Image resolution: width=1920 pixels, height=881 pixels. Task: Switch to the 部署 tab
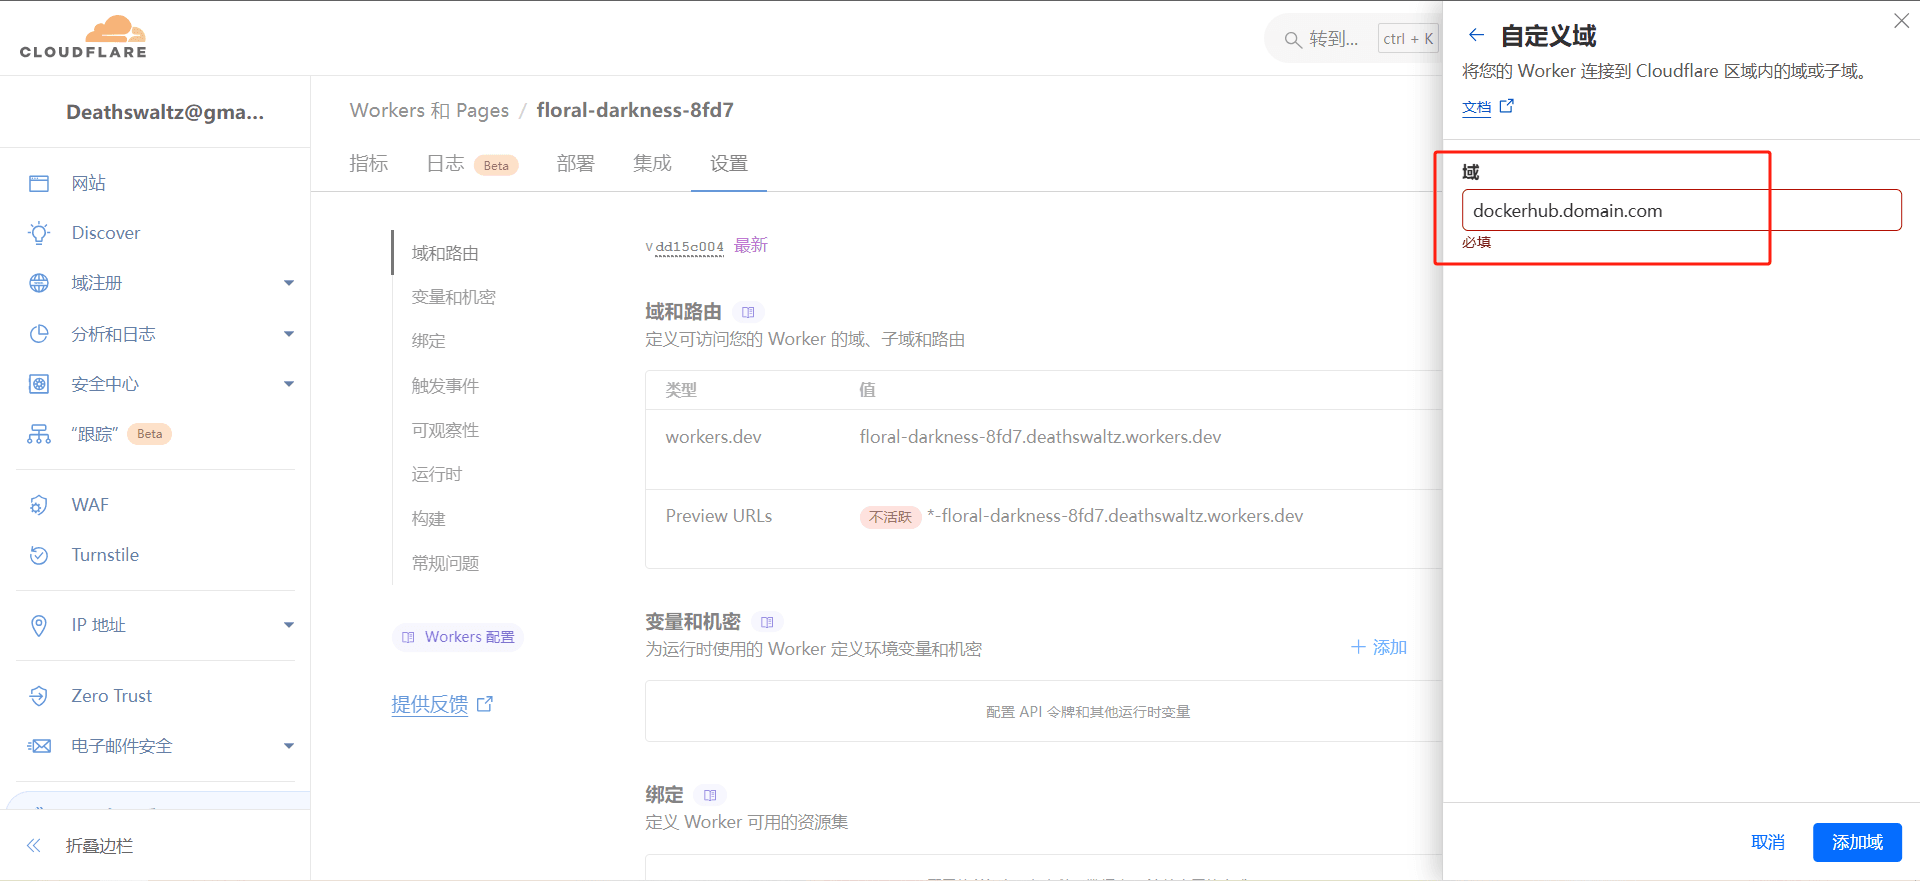(575, 164)
